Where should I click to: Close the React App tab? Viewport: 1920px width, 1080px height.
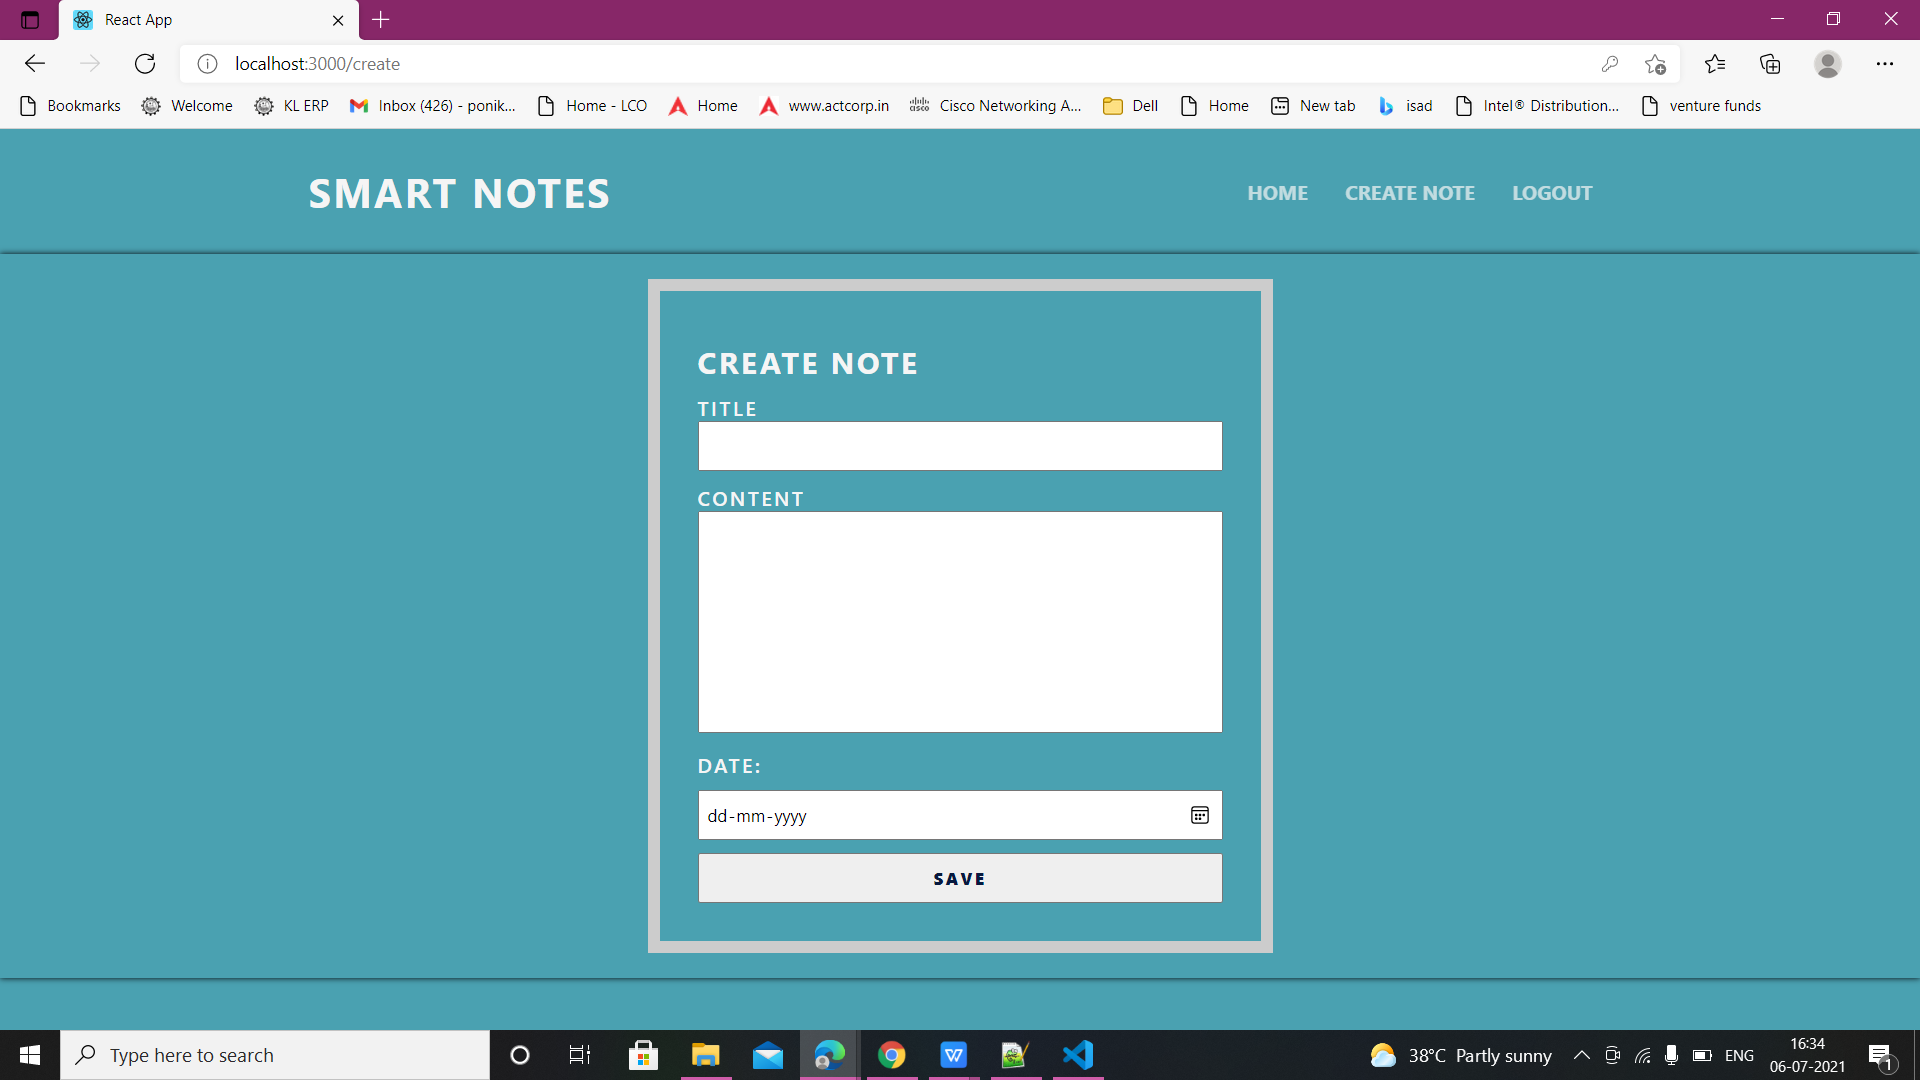click(x=338, y=20)
